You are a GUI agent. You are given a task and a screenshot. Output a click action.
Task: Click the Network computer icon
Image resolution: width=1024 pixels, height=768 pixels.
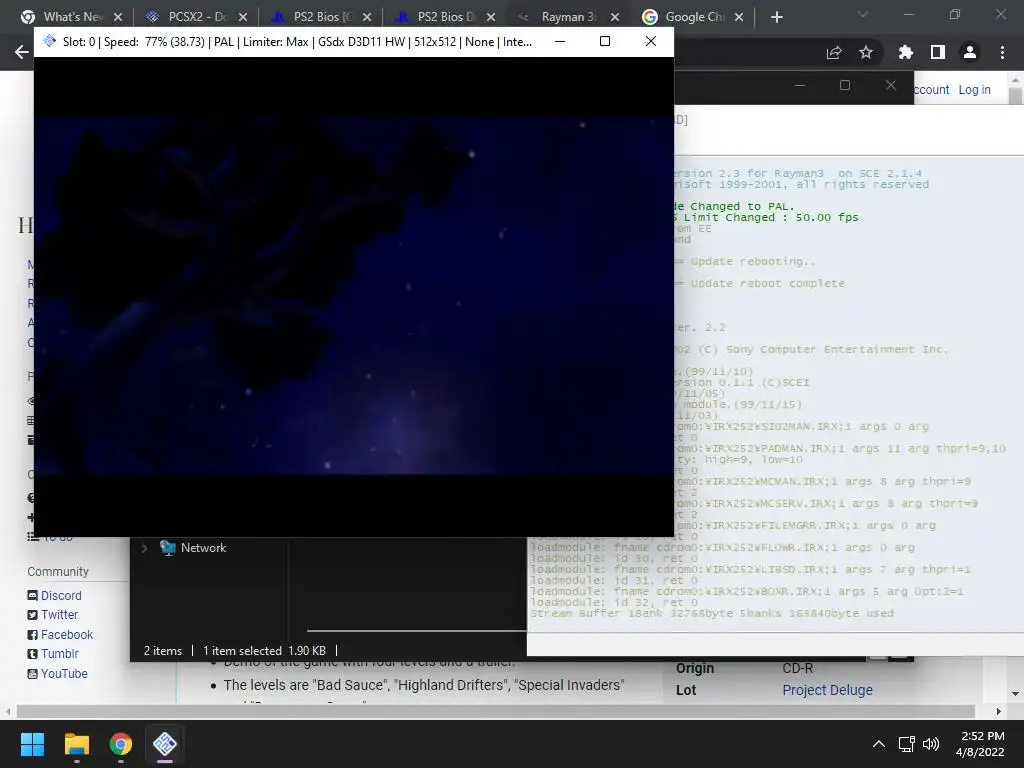tap(168, 548)
